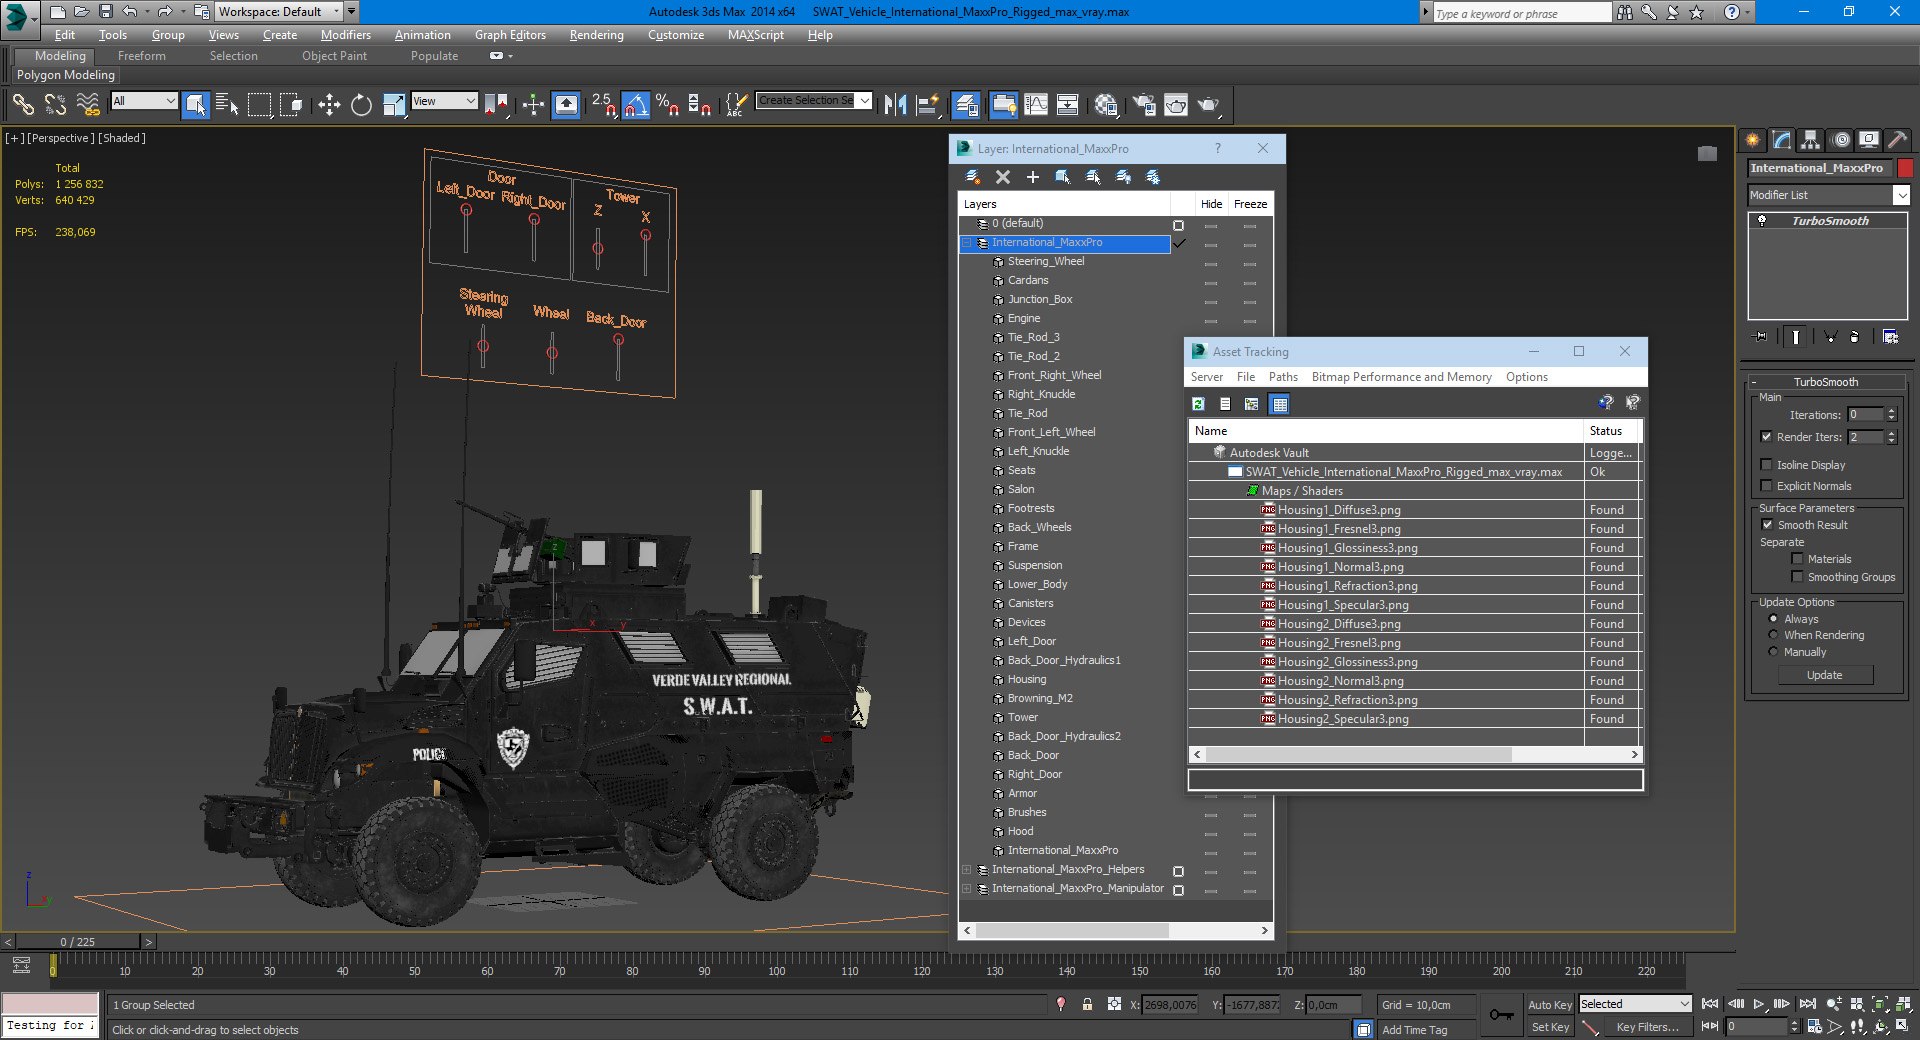Switch Asset Tracking to table view
The width and height of the screenshot is (1920, 1040).
pyautogui.click(x=1279, y=404)
